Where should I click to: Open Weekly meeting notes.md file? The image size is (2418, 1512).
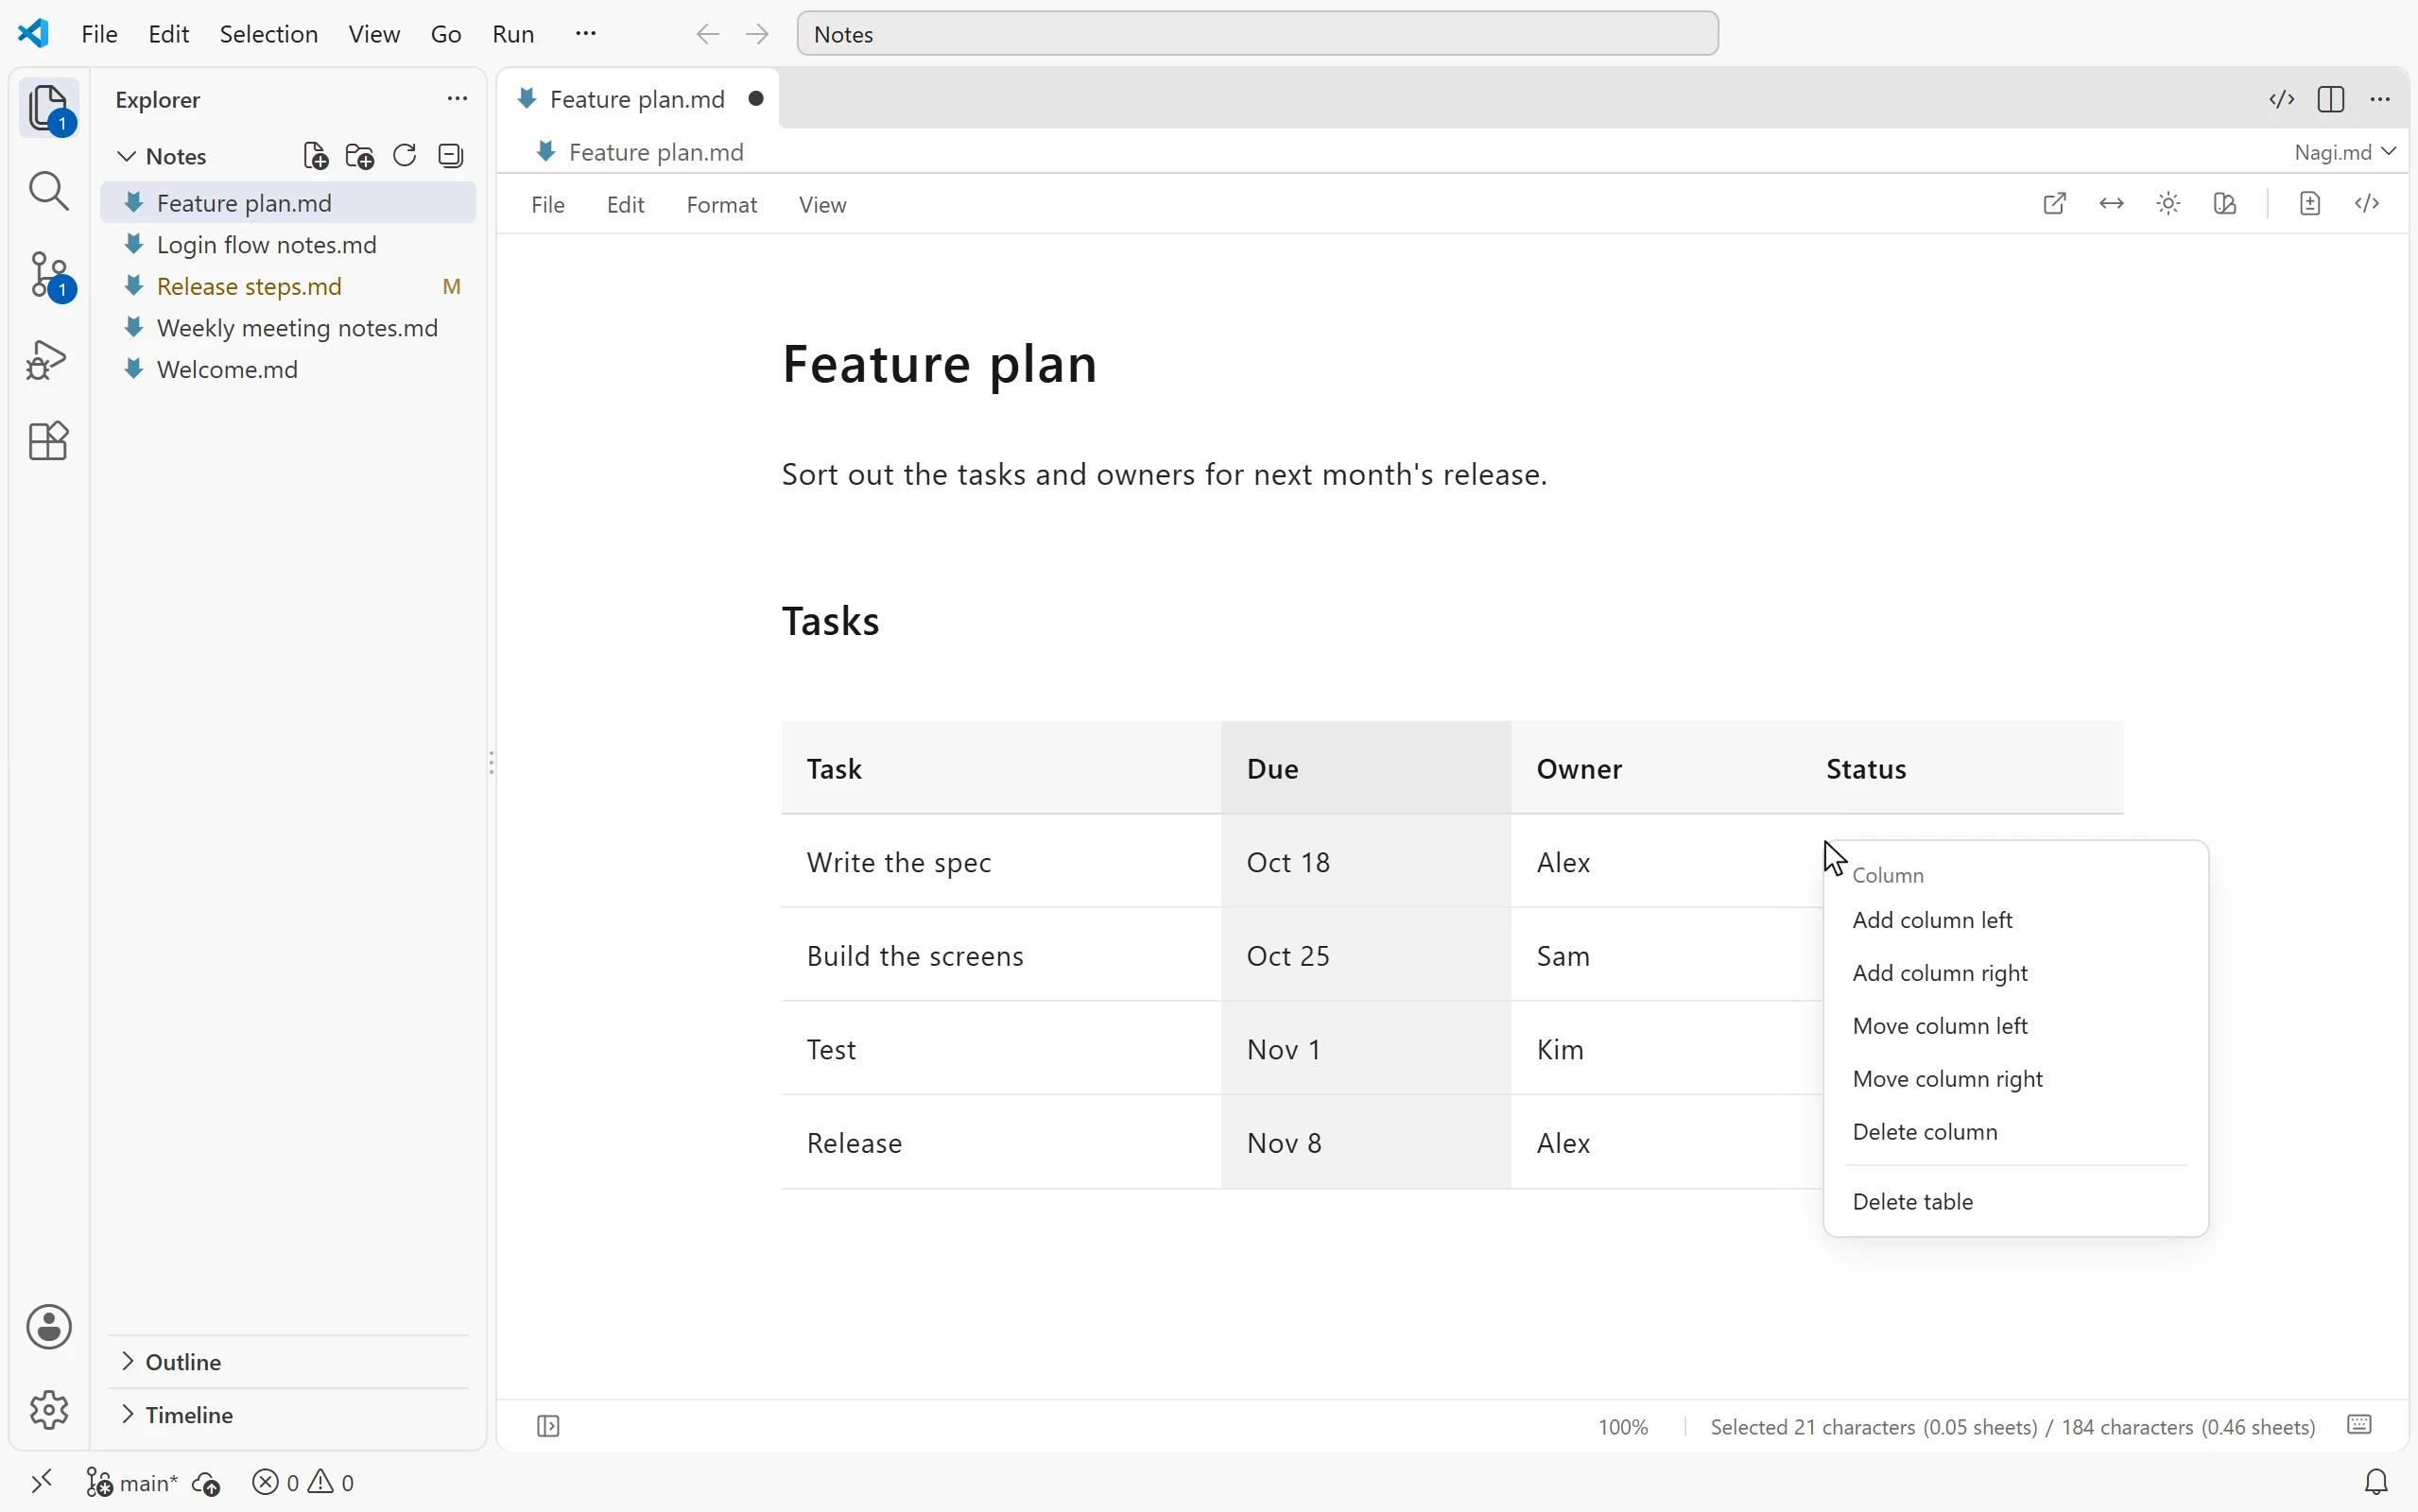click(x=288, y=328)
